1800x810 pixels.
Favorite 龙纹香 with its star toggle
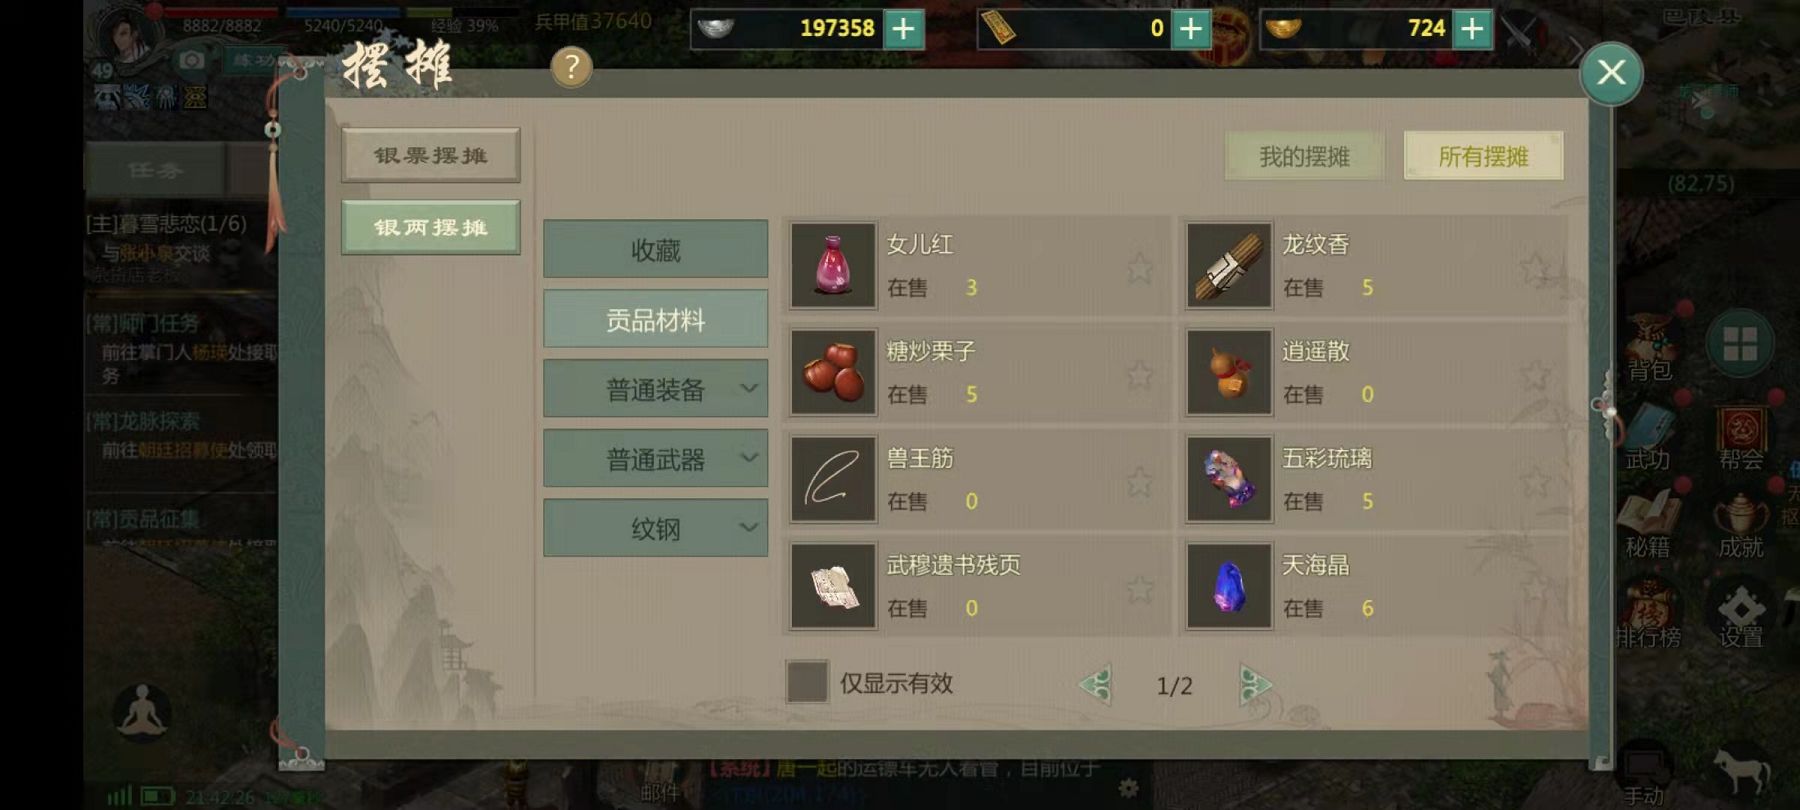pyautogui.click(x=1535, y=268)
